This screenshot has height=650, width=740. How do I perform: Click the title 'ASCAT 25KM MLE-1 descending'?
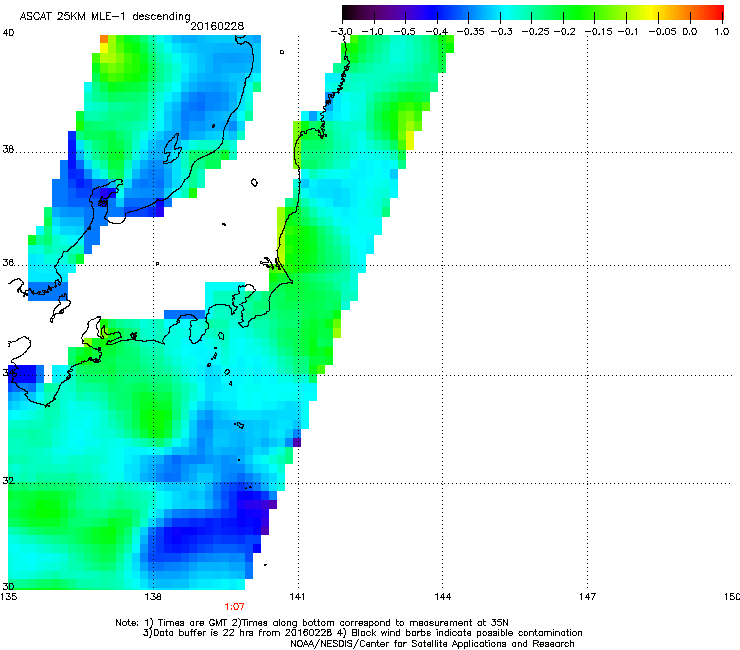[x=105, y=16]
